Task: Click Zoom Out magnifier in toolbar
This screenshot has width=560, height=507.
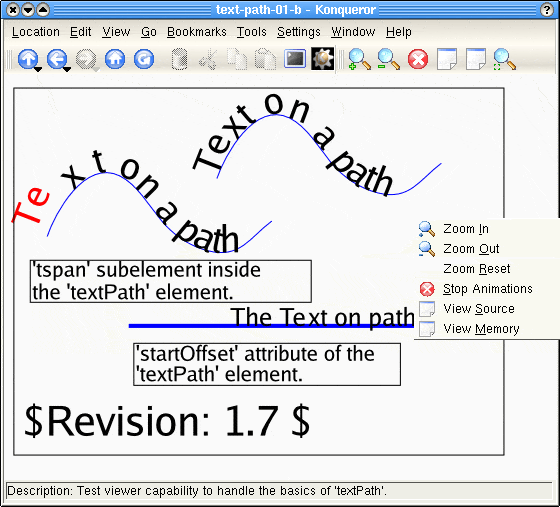Action: point(389,59)
